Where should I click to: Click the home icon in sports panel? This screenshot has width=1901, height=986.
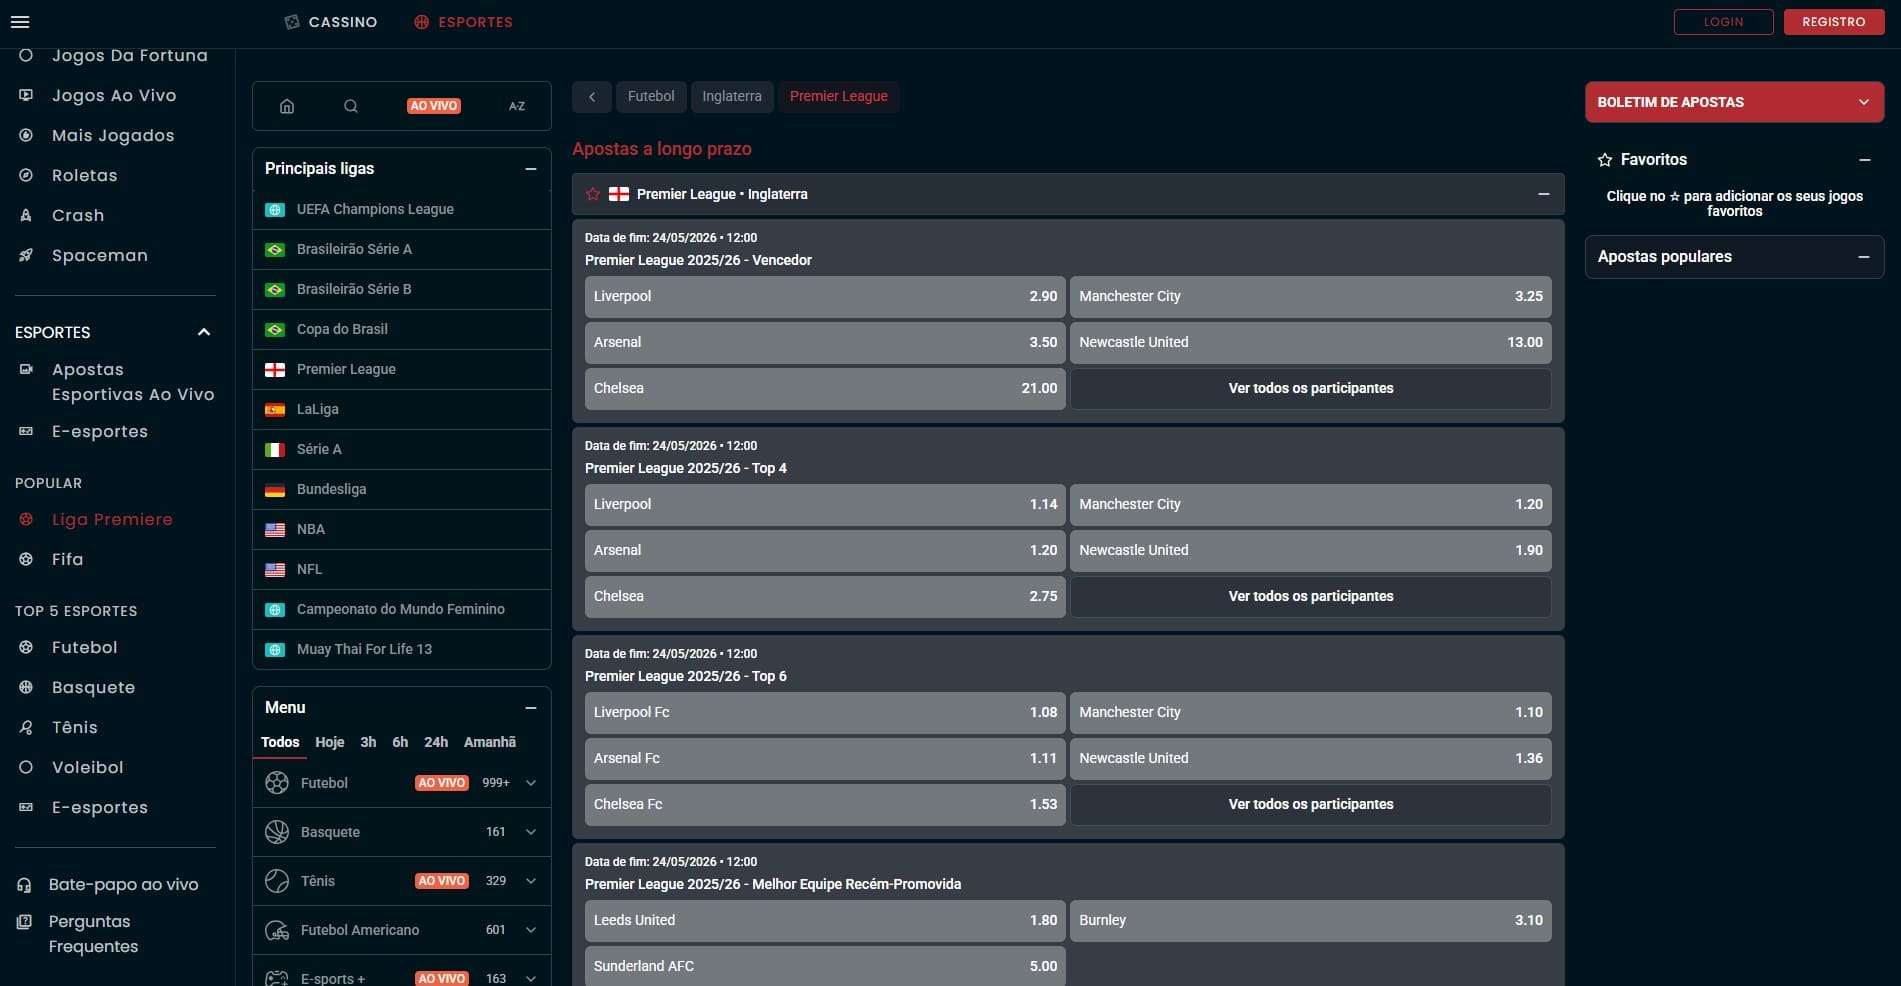tap(287, 106)
